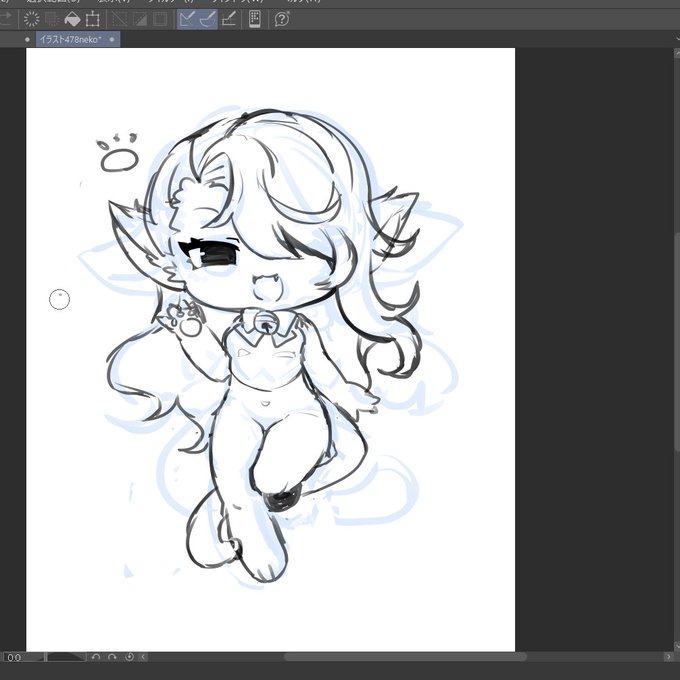
Task: Open the Scale/Rotate transform tool
Action: tap(93, 19)
